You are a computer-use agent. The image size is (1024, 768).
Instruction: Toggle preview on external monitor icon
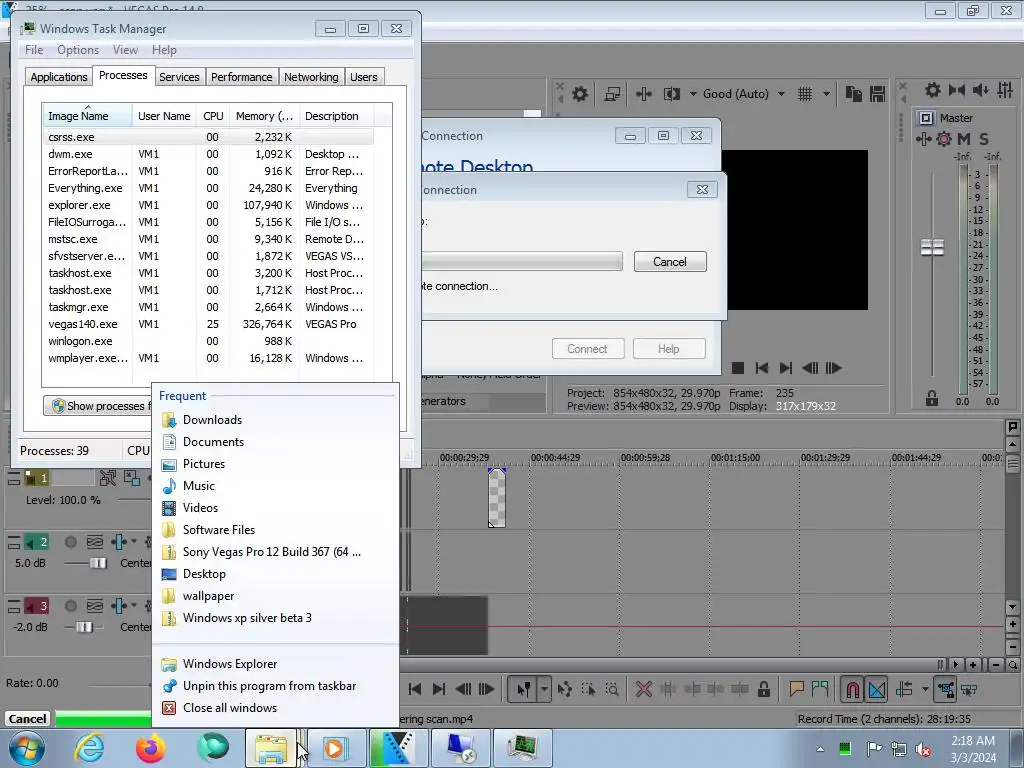click(612, 94)
